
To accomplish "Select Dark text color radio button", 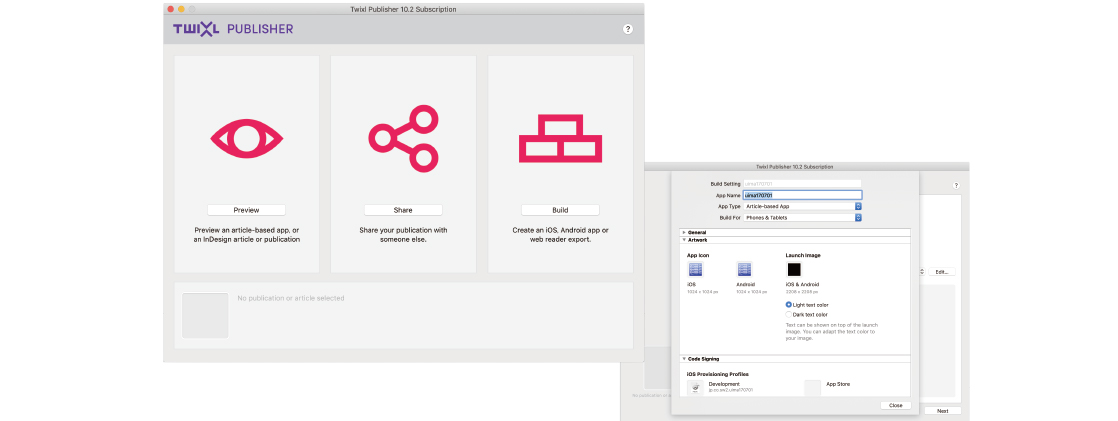I will point(789,314).
